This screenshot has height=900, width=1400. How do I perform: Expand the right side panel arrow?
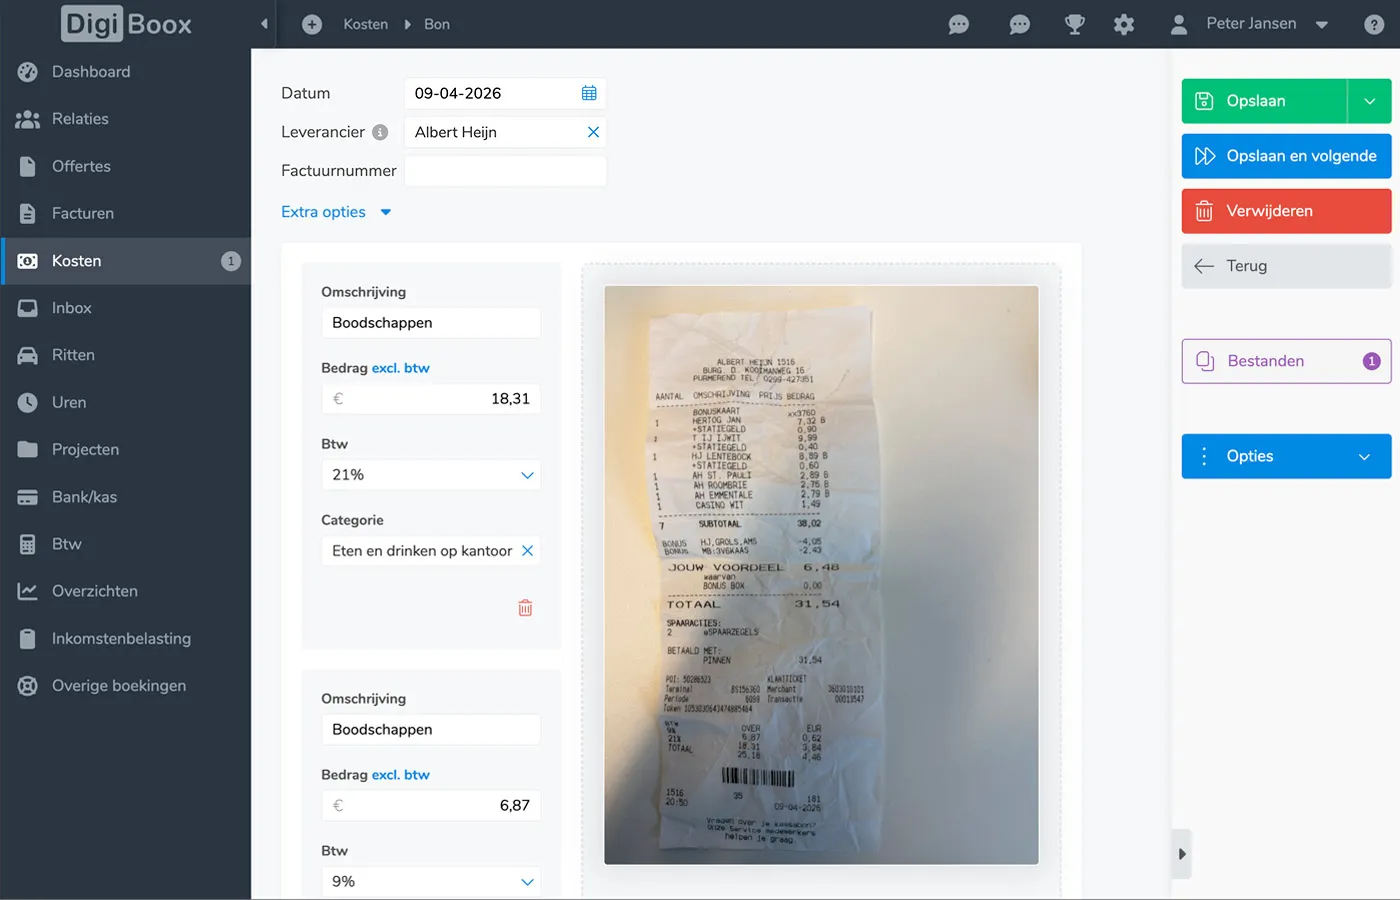tap(1182, 854)
